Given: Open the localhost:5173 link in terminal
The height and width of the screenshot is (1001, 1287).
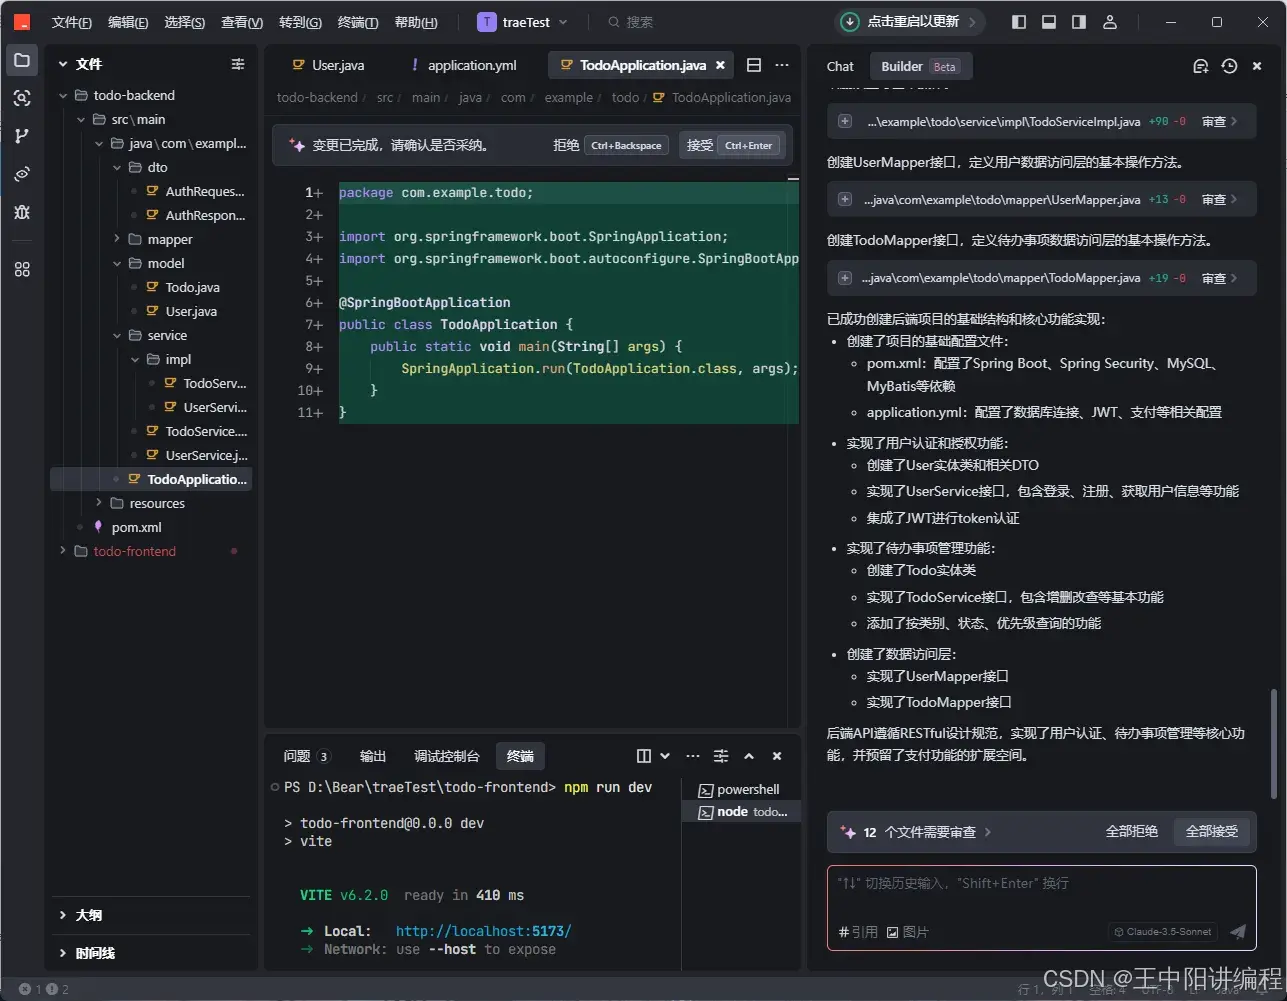Looking at the screenshot, I should click(x=484, y=931).
